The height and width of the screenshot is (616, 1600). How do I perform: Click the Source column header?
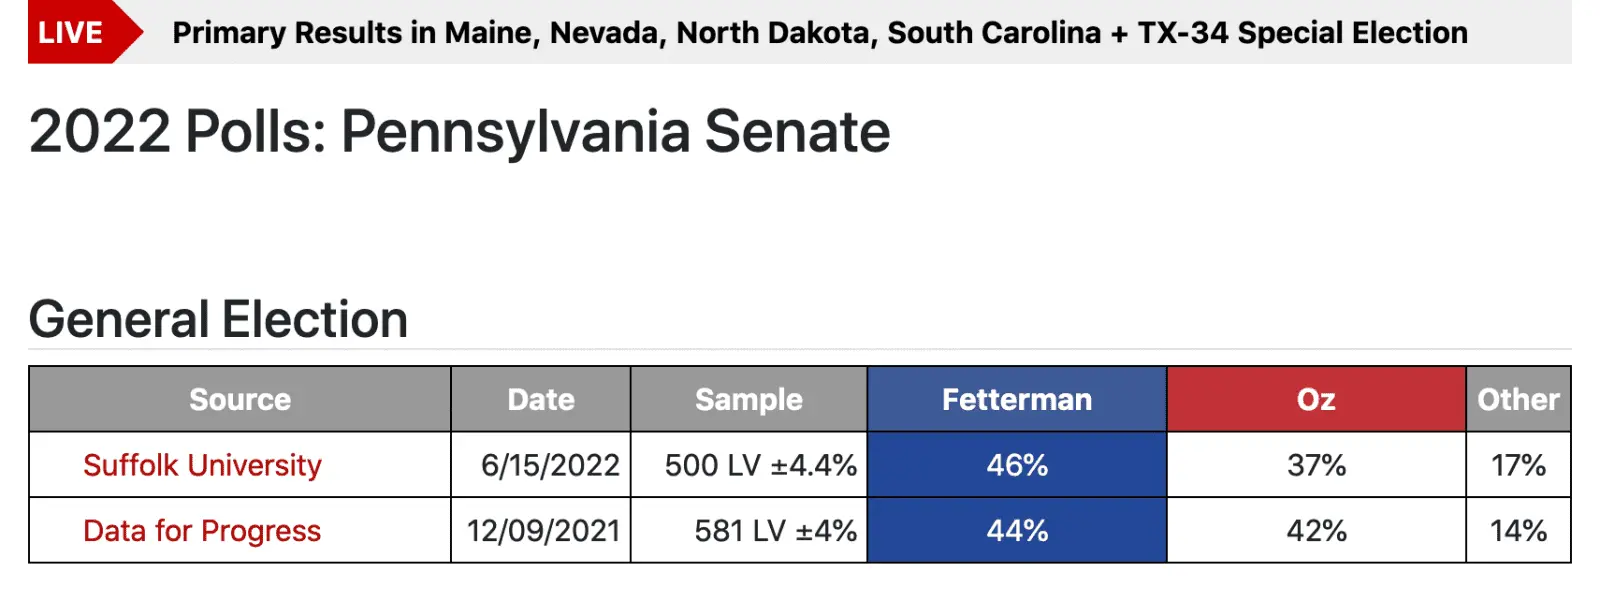click(x=240, y=400)
